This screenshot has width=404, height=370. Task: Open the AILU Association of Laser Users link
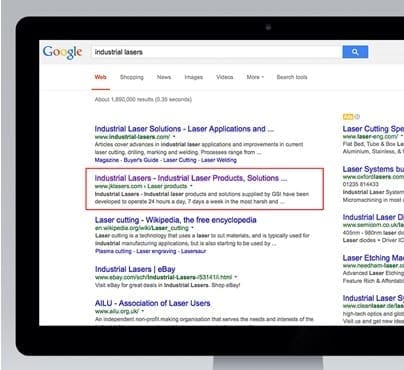pos(153,303)
